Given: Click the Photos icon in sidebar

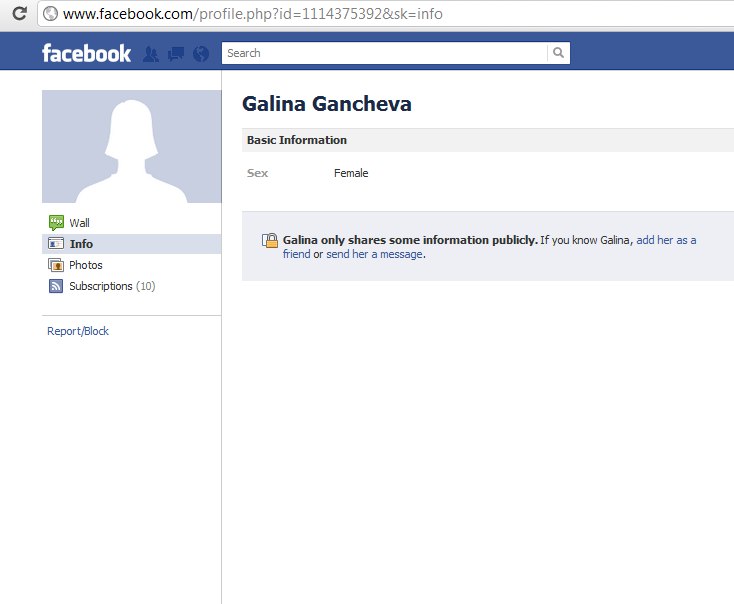Looking at the screenshot, I should coord(56,265).
